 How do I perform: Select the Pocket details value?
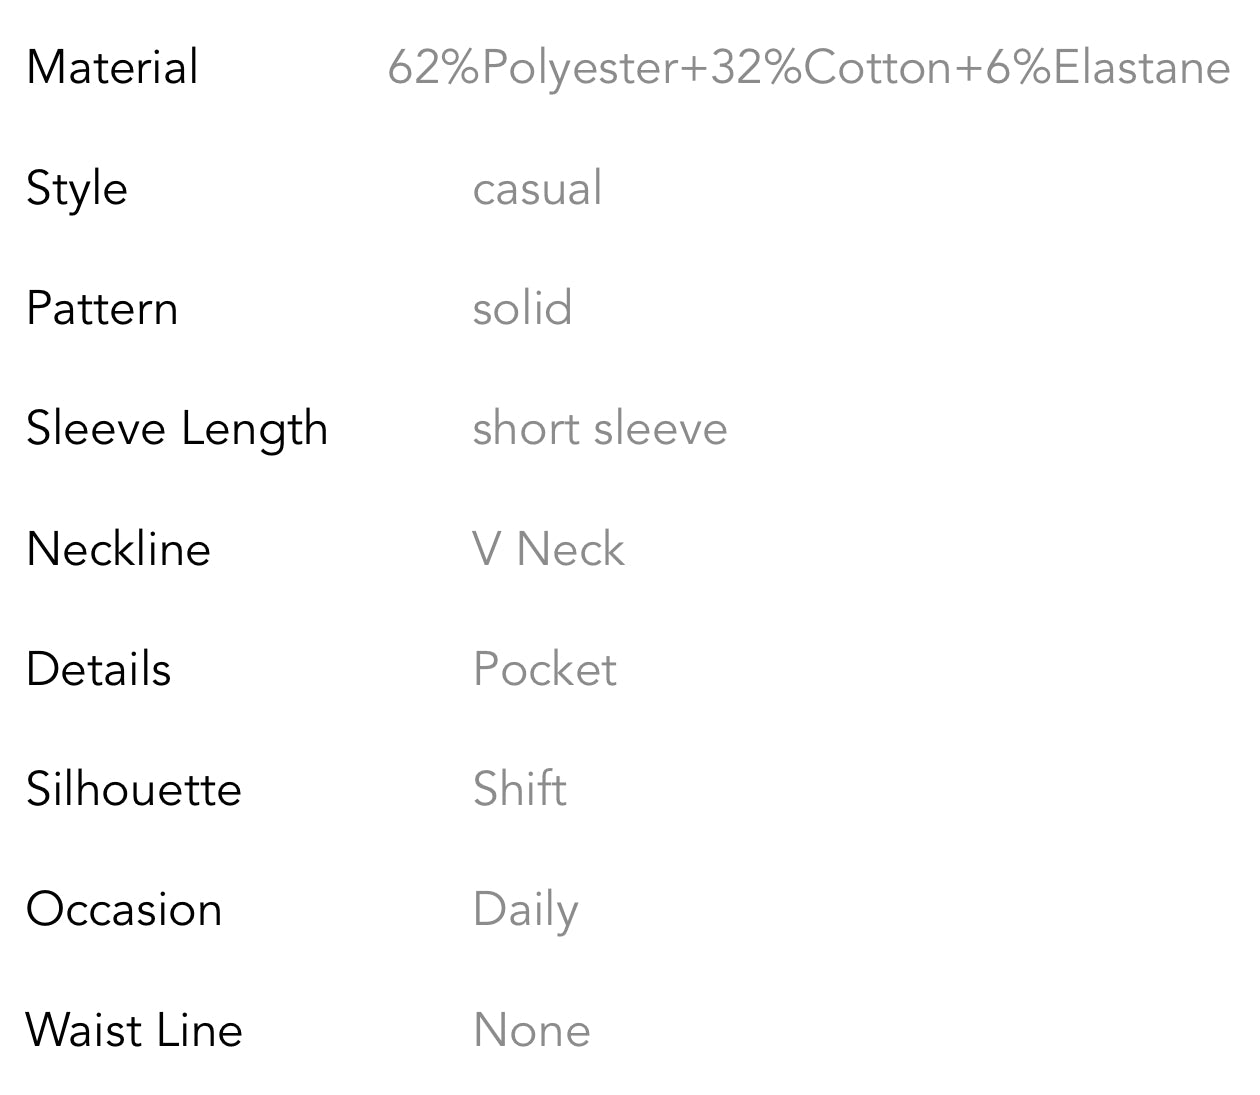point(545,669)
